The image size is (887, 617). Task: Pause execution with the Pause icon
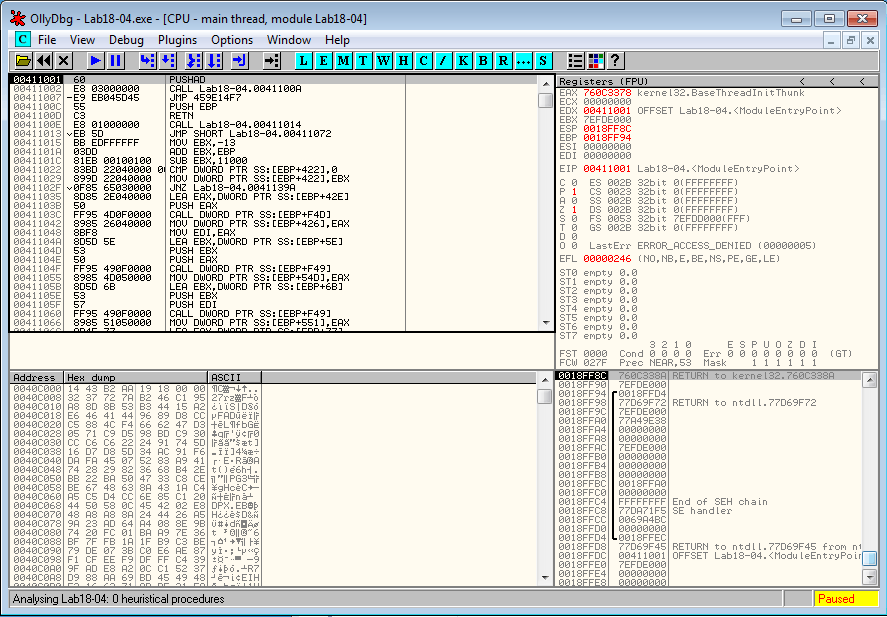pyautogui.click(x=115, y=61)
